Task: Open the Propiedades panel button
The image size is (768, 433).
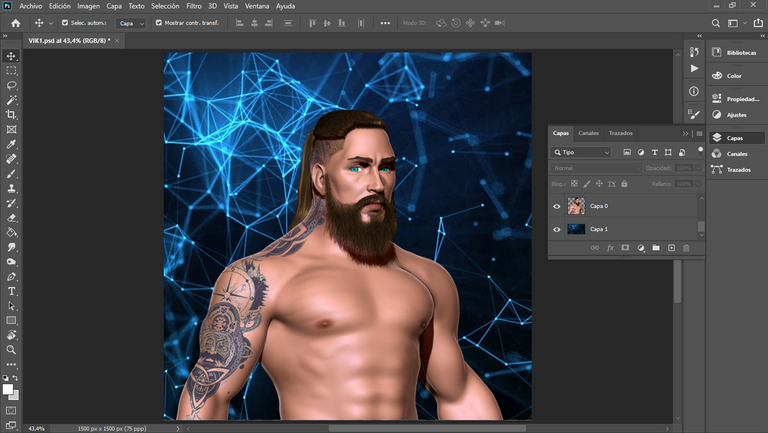Action: tap(735, 98)
